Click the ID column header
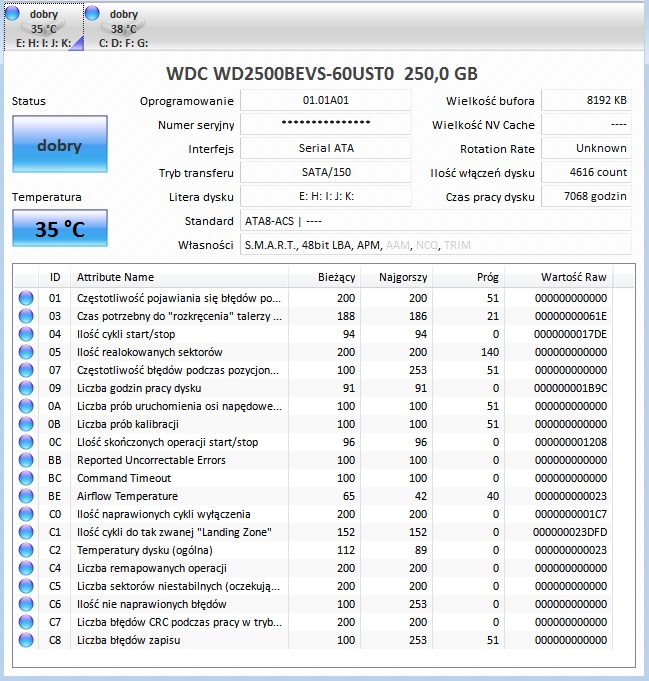This screenshot has width=649, height=681. point(55,277)
